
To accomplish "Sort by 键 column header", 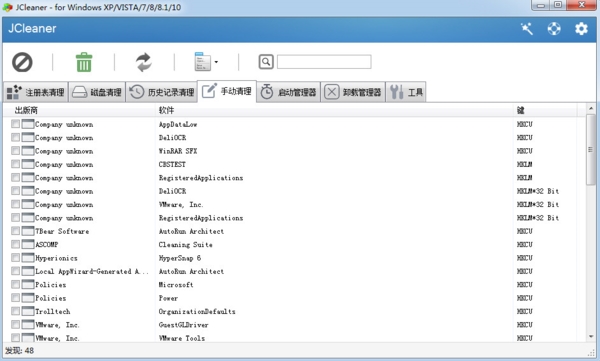I will (x=520, y=111).
